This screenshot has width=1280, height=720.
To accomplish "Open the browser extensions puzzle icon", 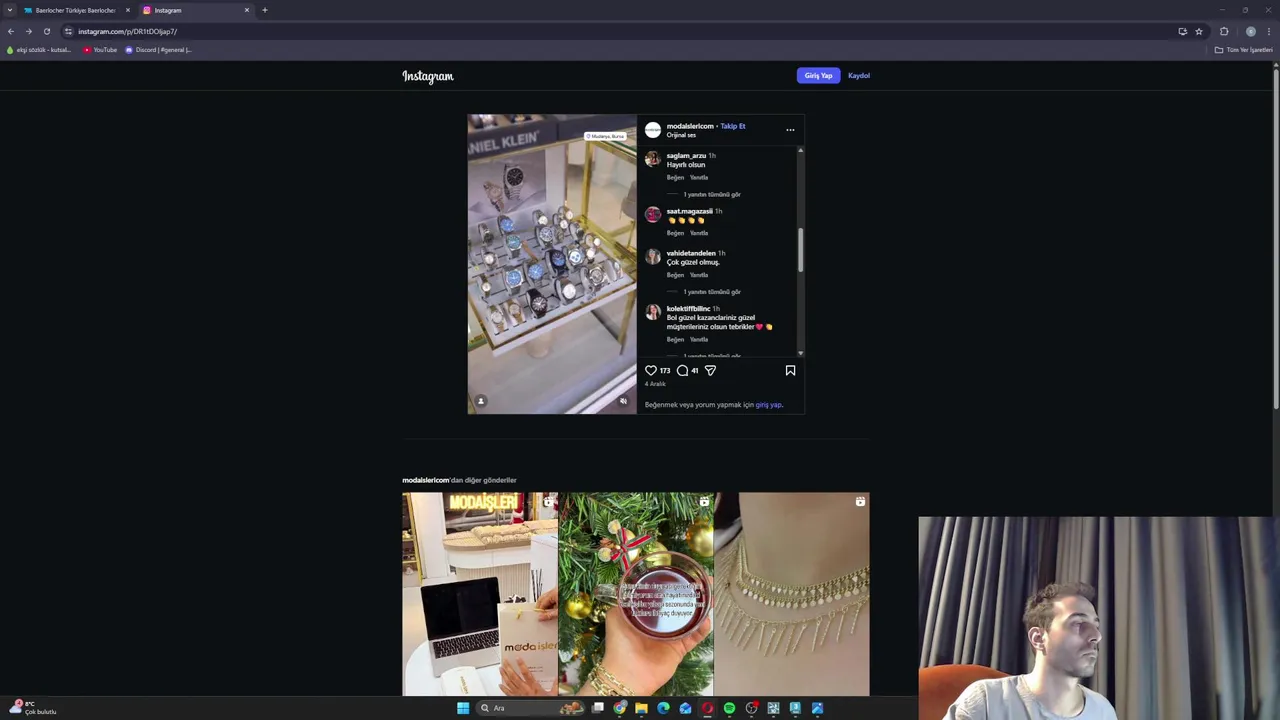I will pos(1224,31).
